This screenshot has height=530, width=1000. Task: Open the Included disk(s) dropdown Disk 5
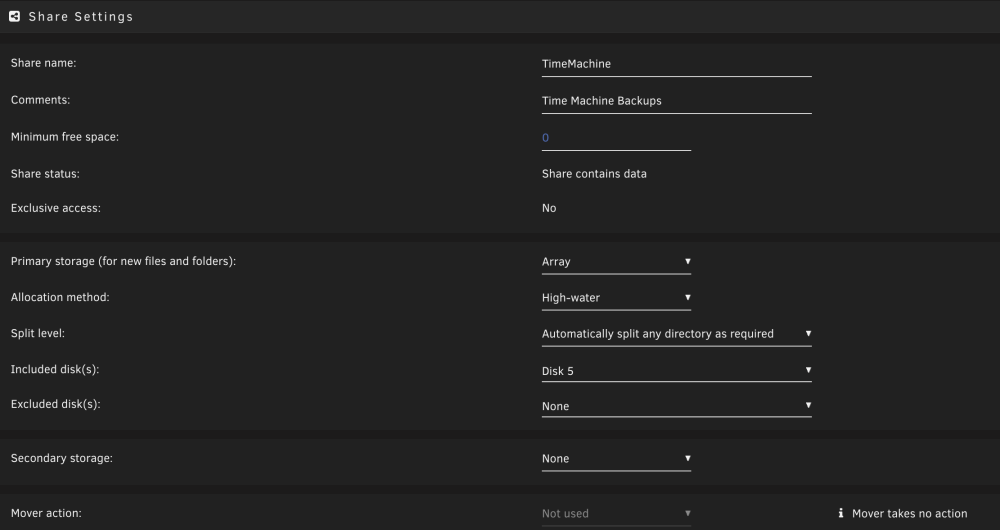coord(676,371)
